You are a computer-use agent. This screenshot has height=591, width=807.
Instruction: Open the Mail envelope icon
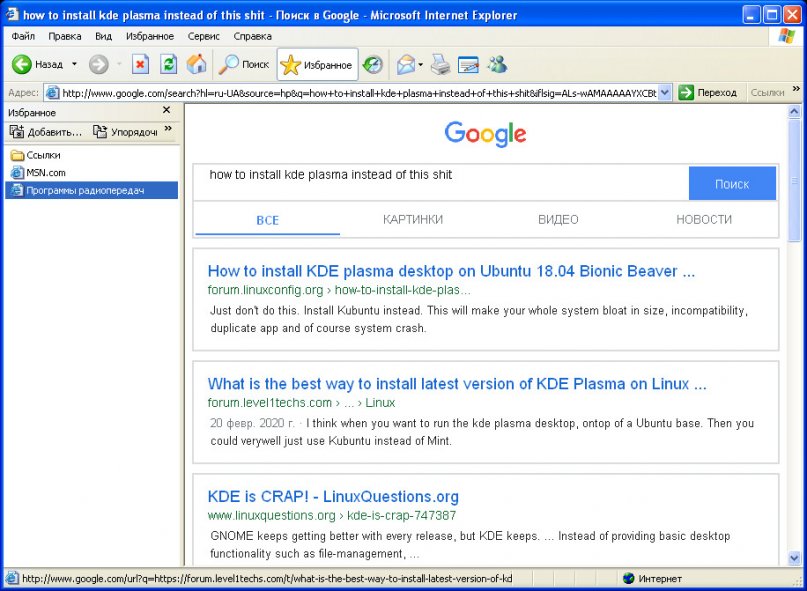tap(406, 64)
